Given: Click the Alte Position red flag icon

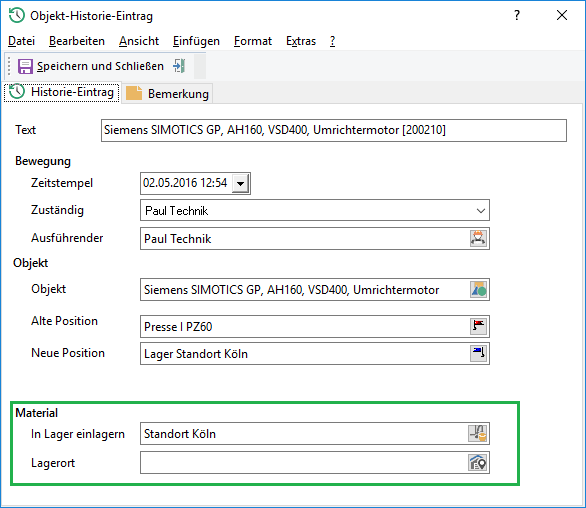Looking at the screenshot, I should (x=478, y=326).
